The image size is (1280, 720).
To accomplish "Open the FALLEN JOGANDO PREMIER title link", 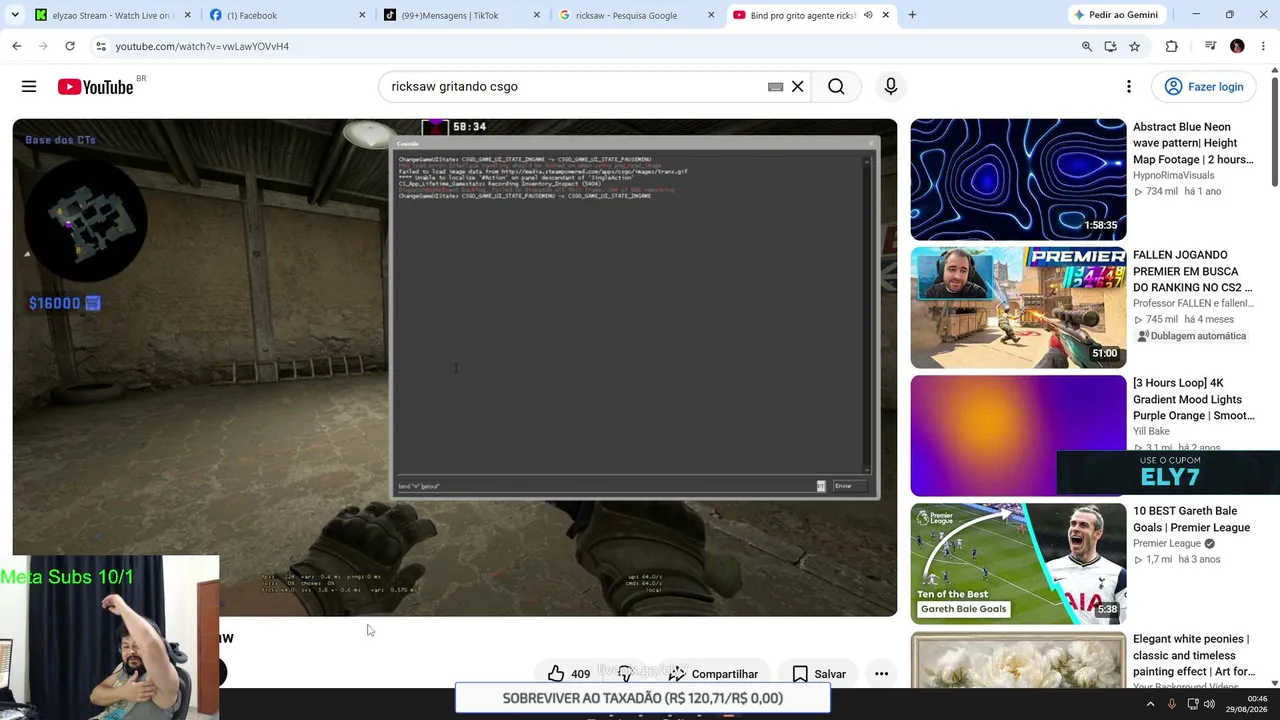I will pyautogui.click(x=1193, y=271).
